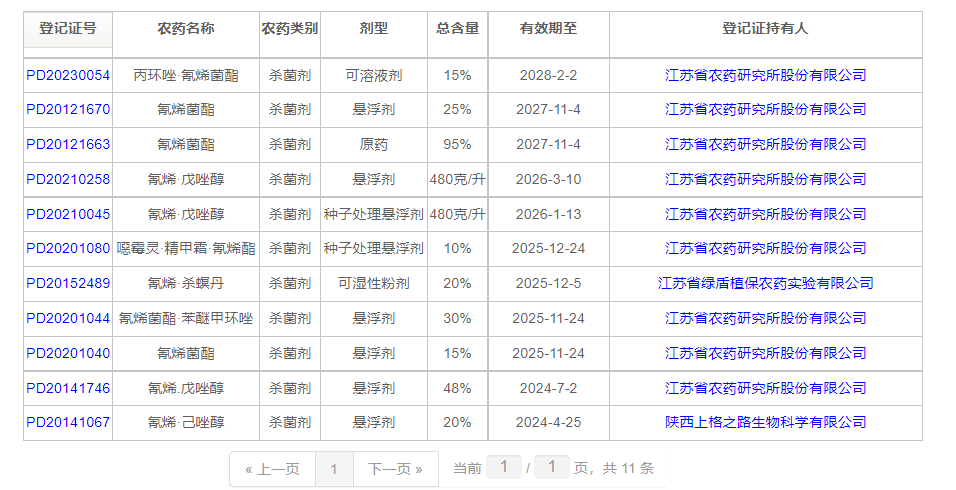
Task: Select total record count 共 11 条
Action: coord(629,469)
